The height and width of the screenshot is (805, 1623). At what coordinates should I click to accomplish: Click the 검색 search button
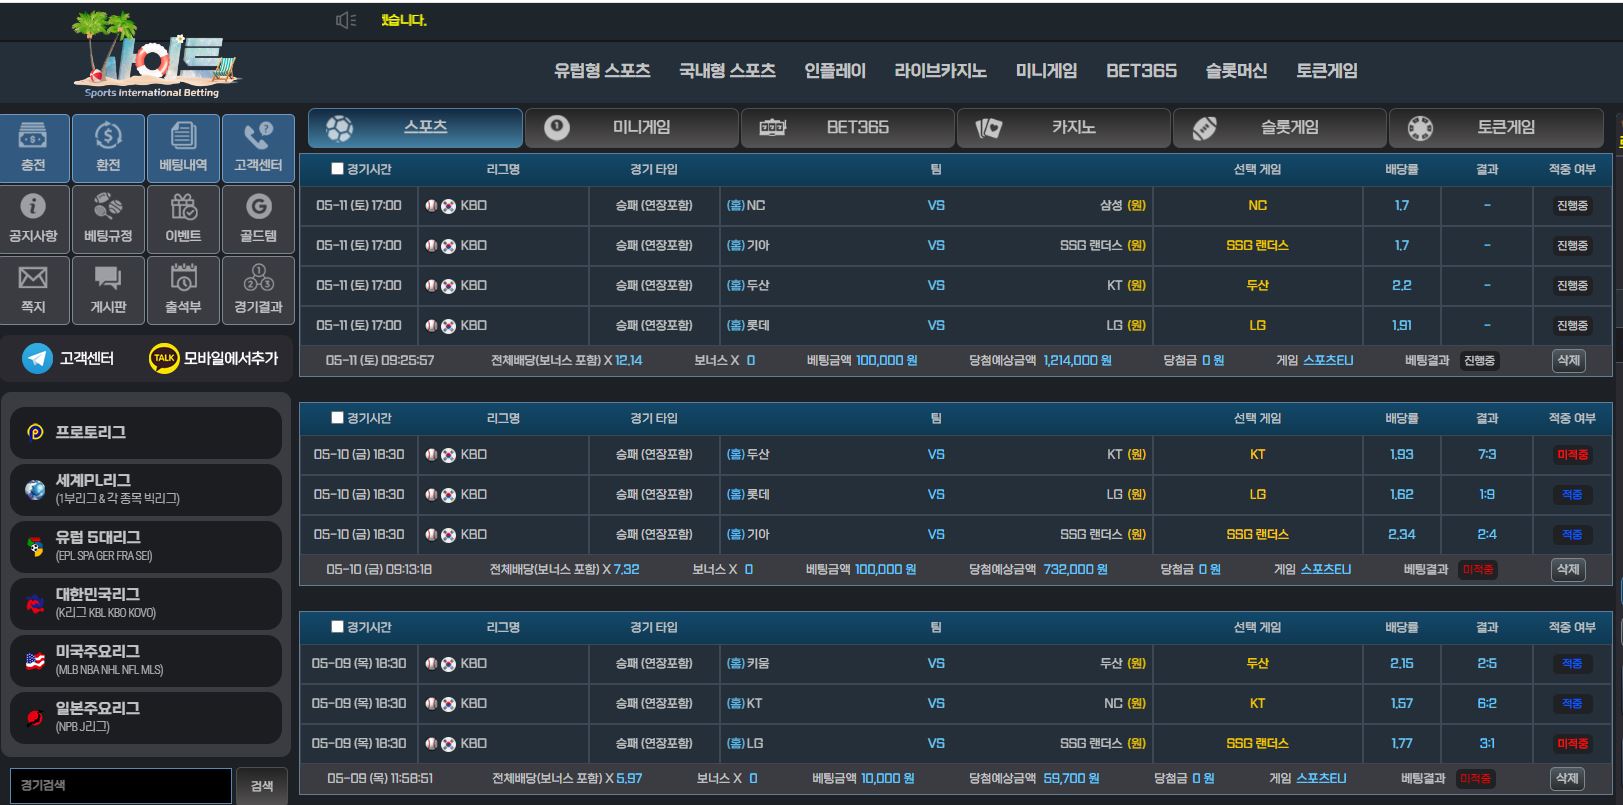click(262, 786)
